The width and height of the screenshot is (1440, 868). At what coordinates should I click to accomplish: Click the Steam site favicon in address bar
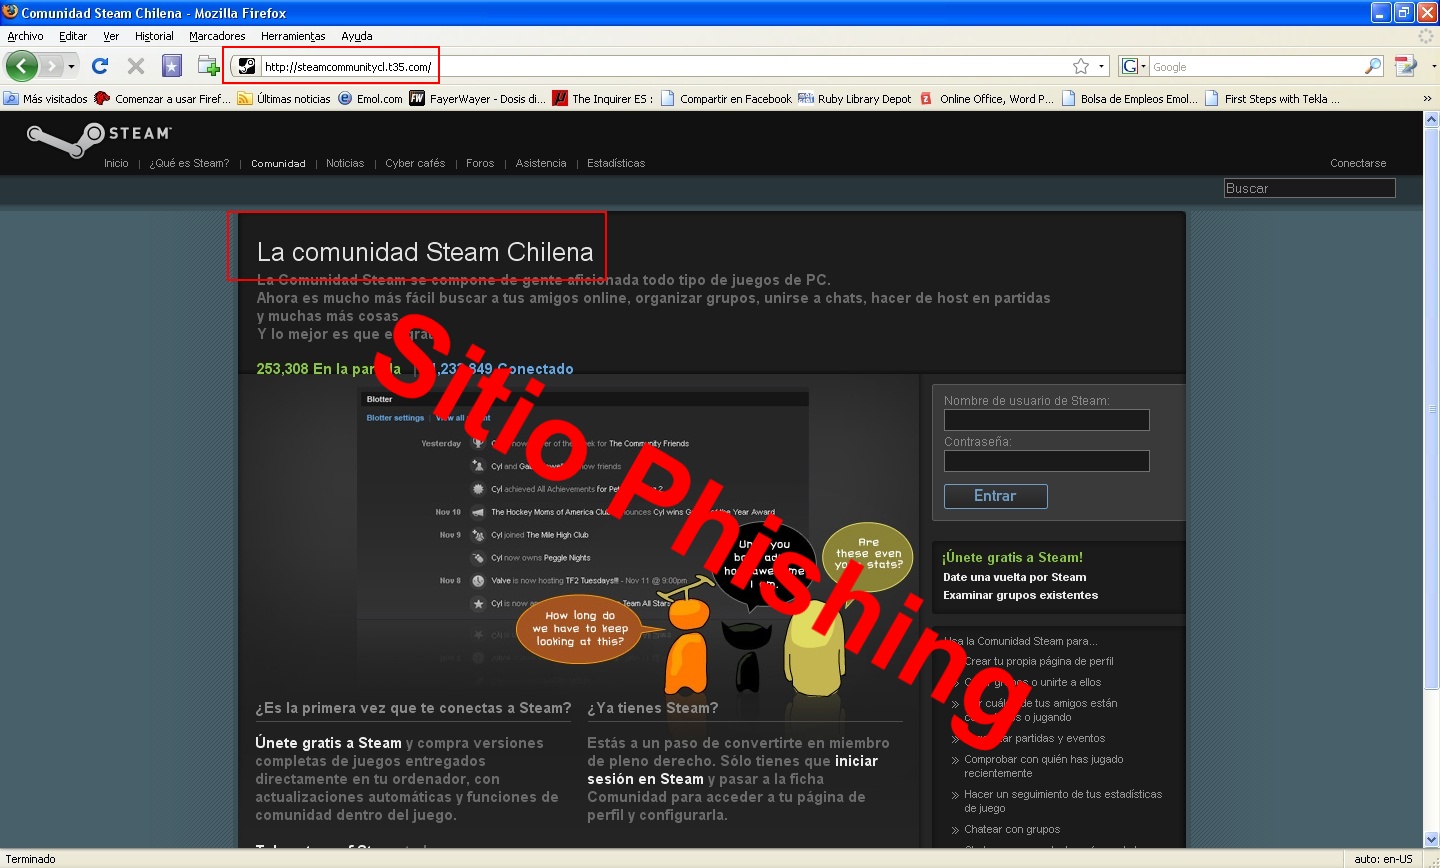tap(247, 67)
